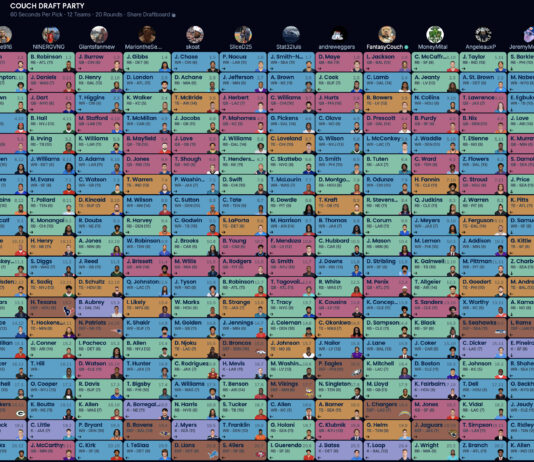
Task: Open MoneyMital's shamrock avatar
Action: 435,35
